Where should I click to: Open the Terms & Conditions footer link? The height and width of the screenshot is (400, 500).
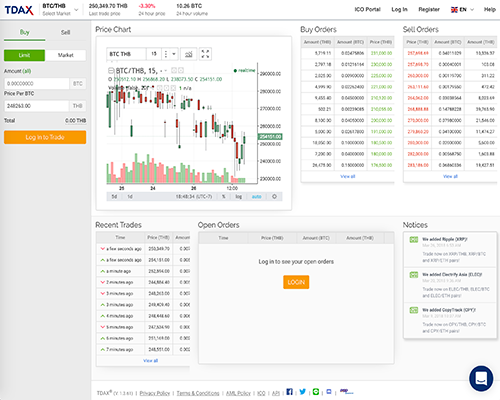click(x=198, y=393)
